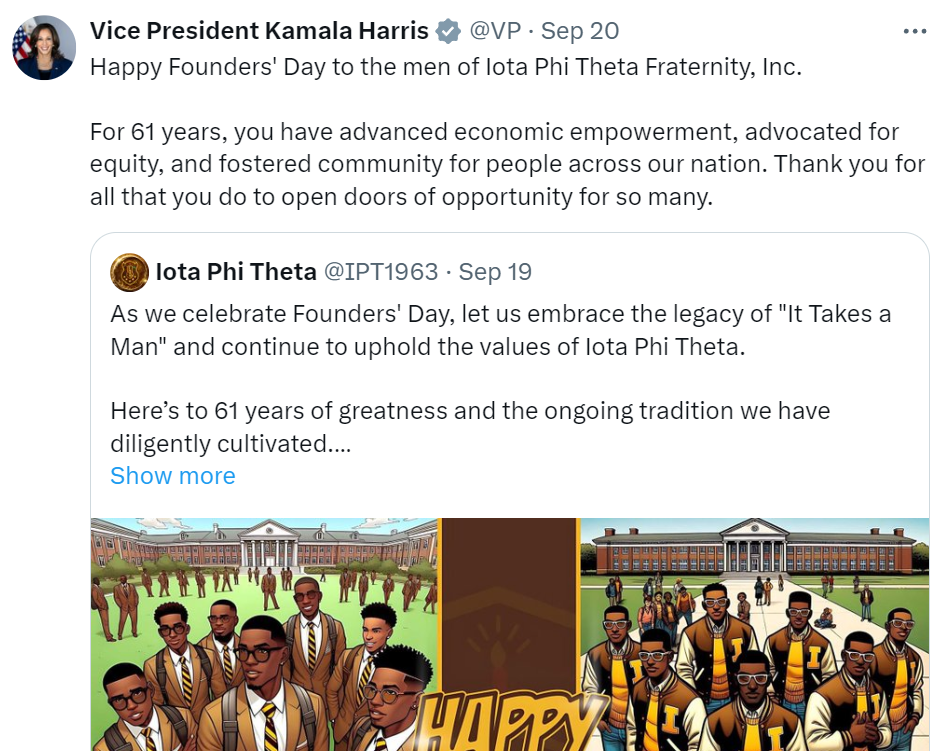Click the @VP handle
The height and width of the screenshot is (751, 943).
coord(495,31)
